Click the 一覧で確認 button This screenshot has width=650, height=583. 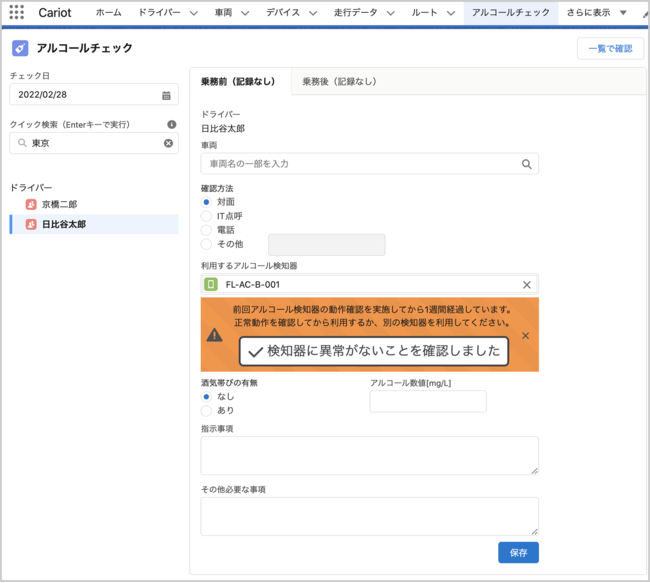(610, 48)
